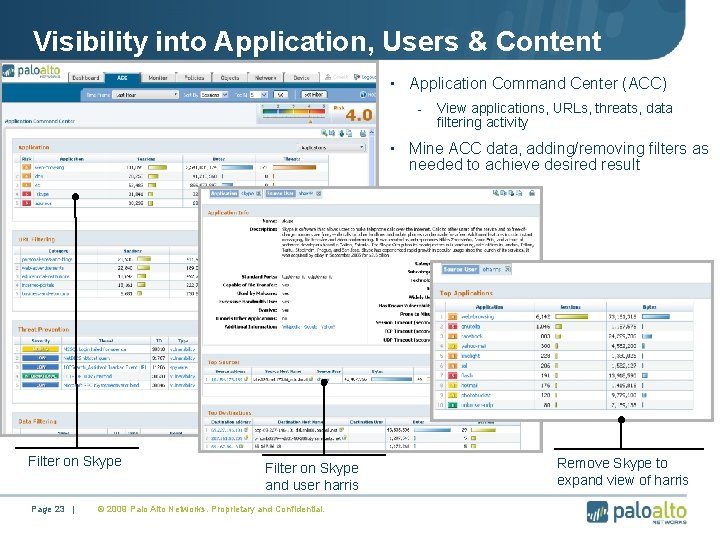Open the Top N dropdown
Image resolution: width=720 pixels, height=540 pixels.
pyautogui.click(x=259, y=95)
